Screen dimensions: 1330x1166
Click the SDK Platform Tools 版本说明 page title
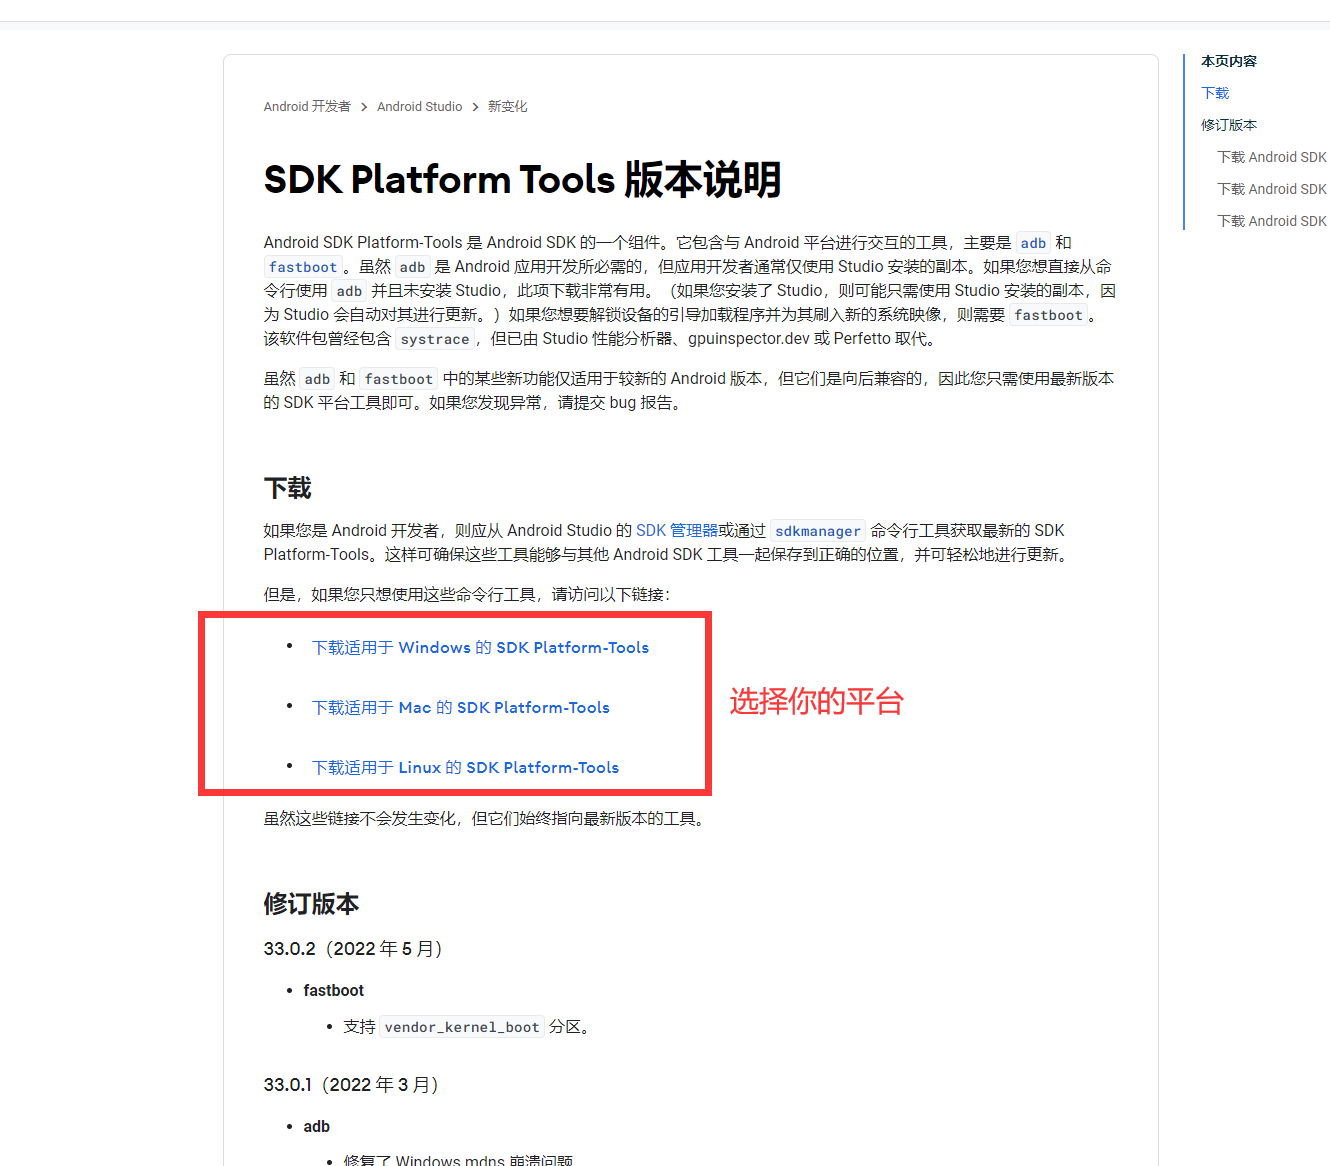522,180
